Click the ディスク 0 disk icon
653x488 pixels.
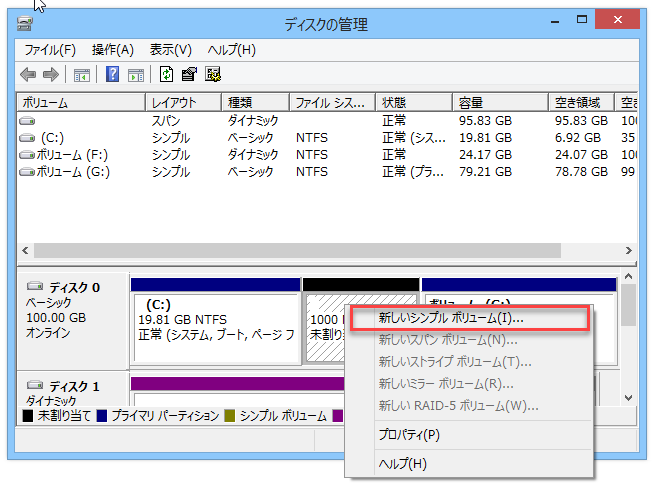(35, 286)
